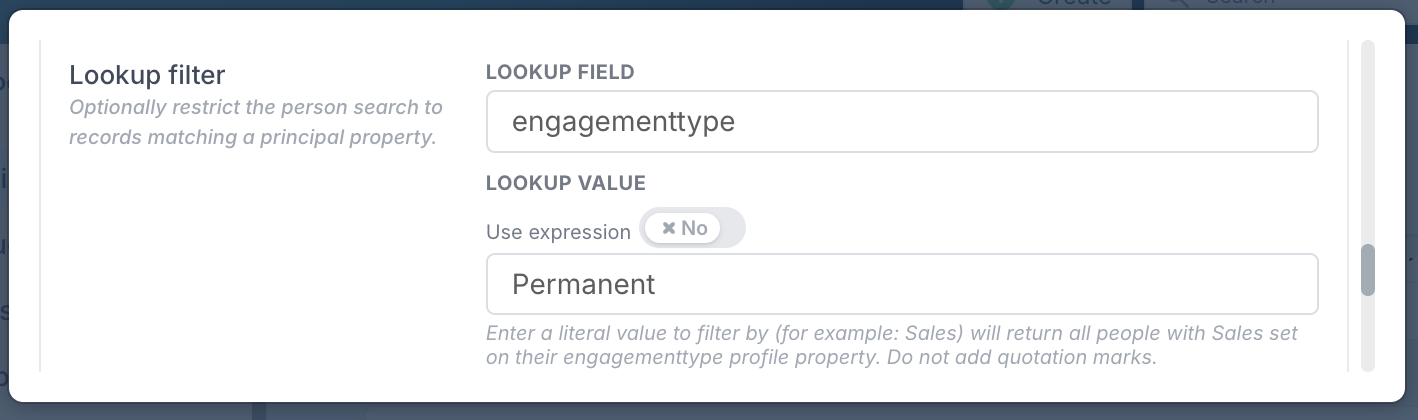Click the scrollbar track above the thumb
This screenshot has height=420, width=1418.
click(1367, 140)
